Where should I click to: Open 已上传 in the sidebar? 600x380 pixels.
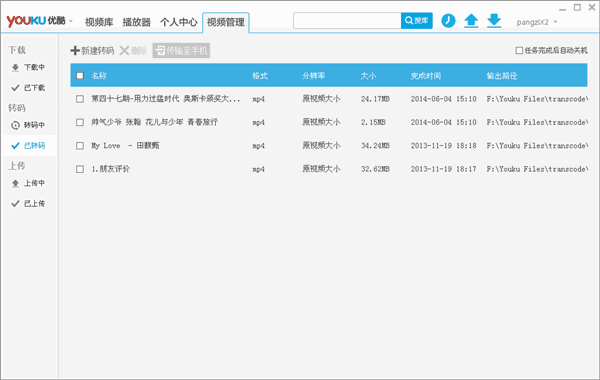click(x=29, y=203)
